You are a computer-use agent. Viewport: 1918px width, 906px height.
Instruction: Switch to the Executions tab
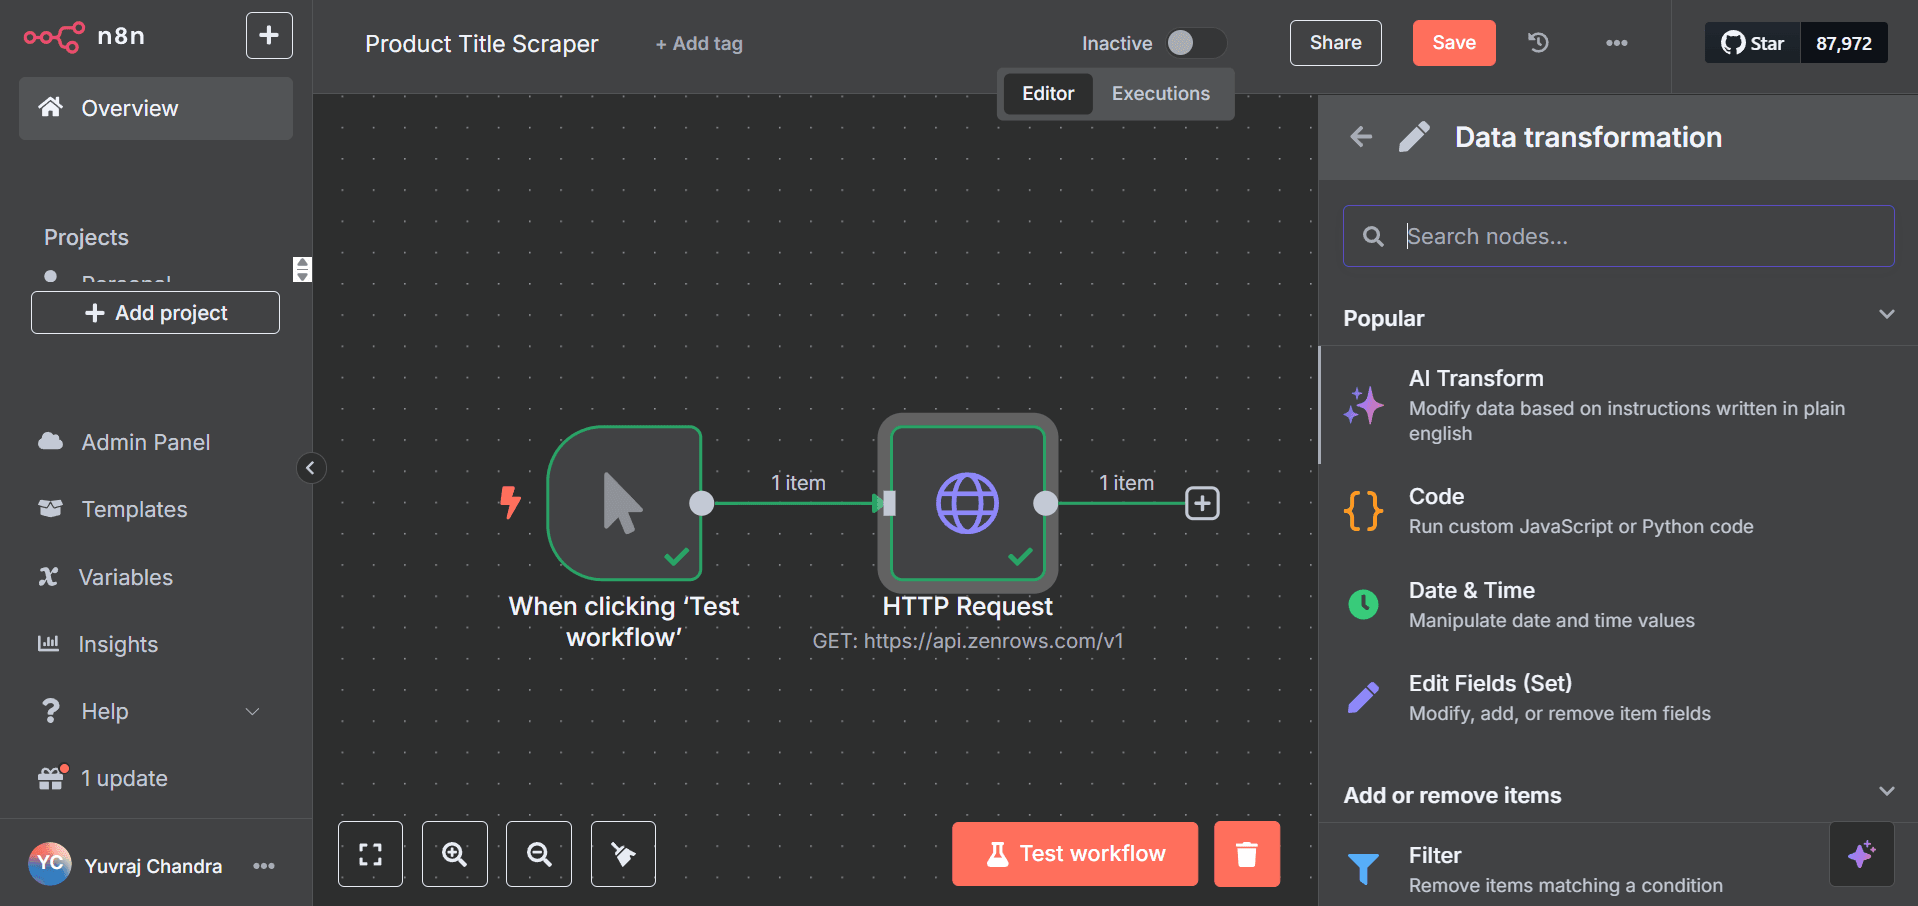1161,94
